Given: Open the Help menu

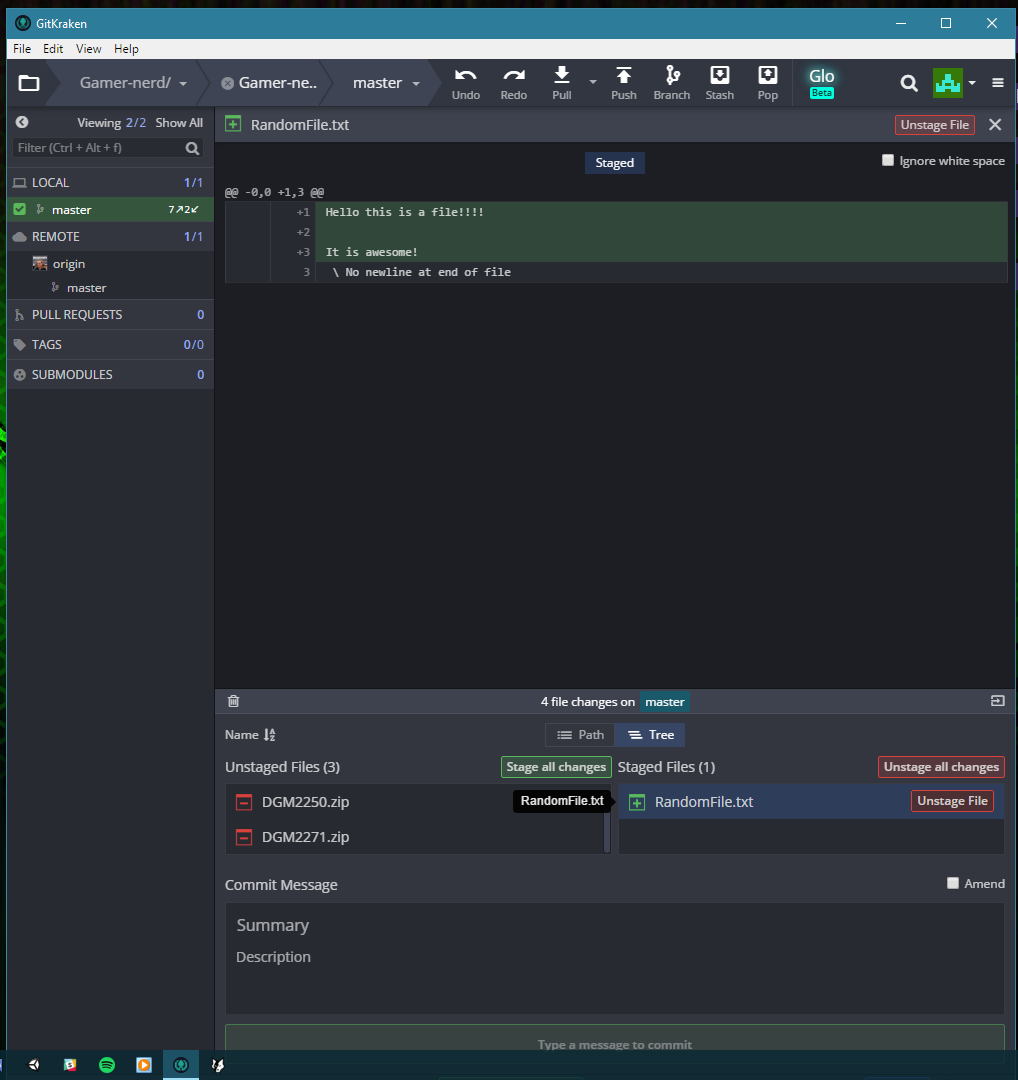Looking at the screenshot, I should [x=126, y=49].
